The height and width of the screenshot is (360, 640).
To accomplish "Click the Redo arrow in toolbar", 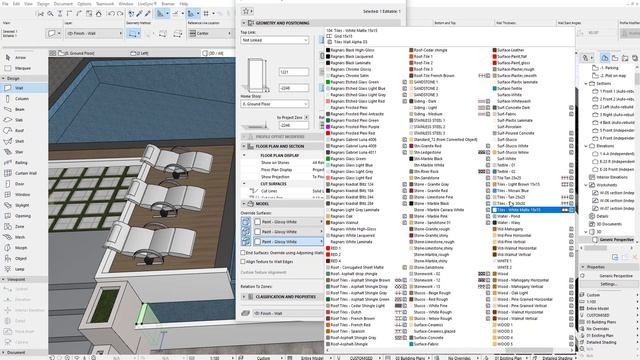I will click(120, 13).
